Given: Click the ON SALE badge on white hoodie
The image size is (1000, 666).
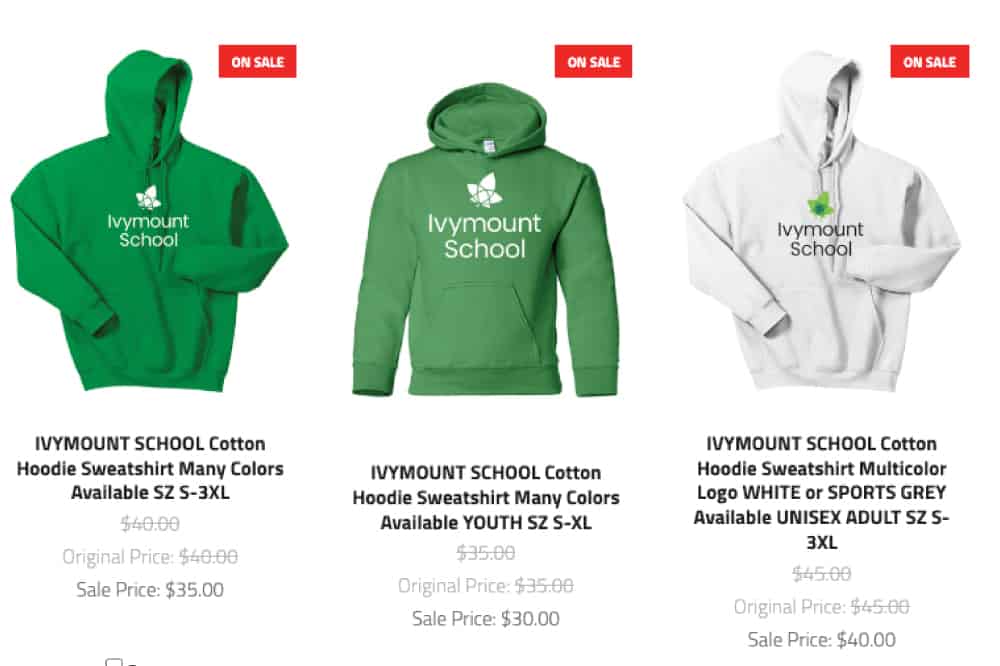Looking at the screenshot, I should point(929,61).
